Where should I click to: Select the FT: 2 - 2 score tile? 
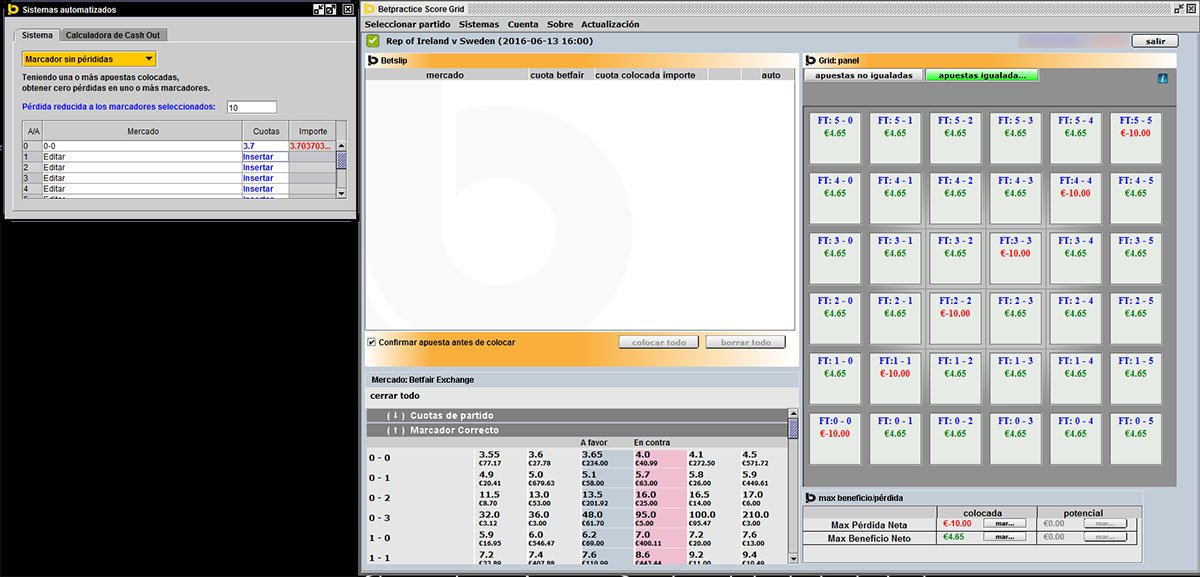point(955,316)
